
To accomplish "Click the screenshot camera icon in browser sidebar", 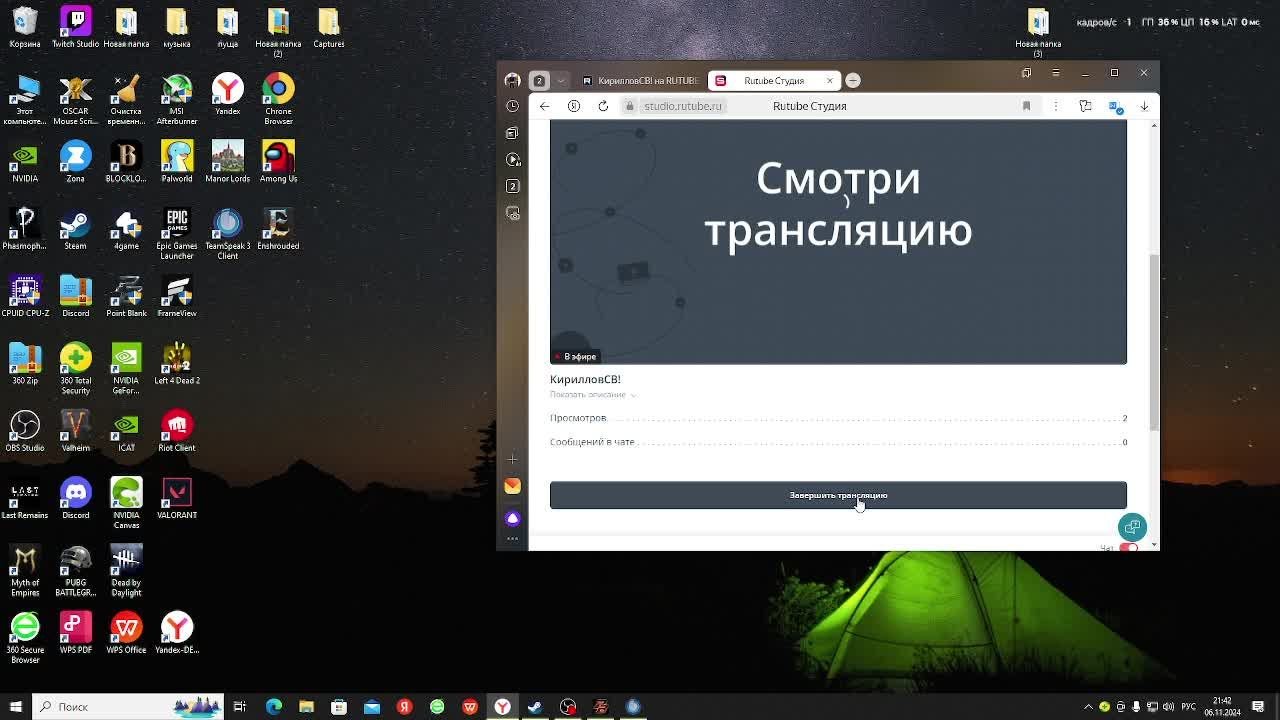I will (x=513, y=213).
